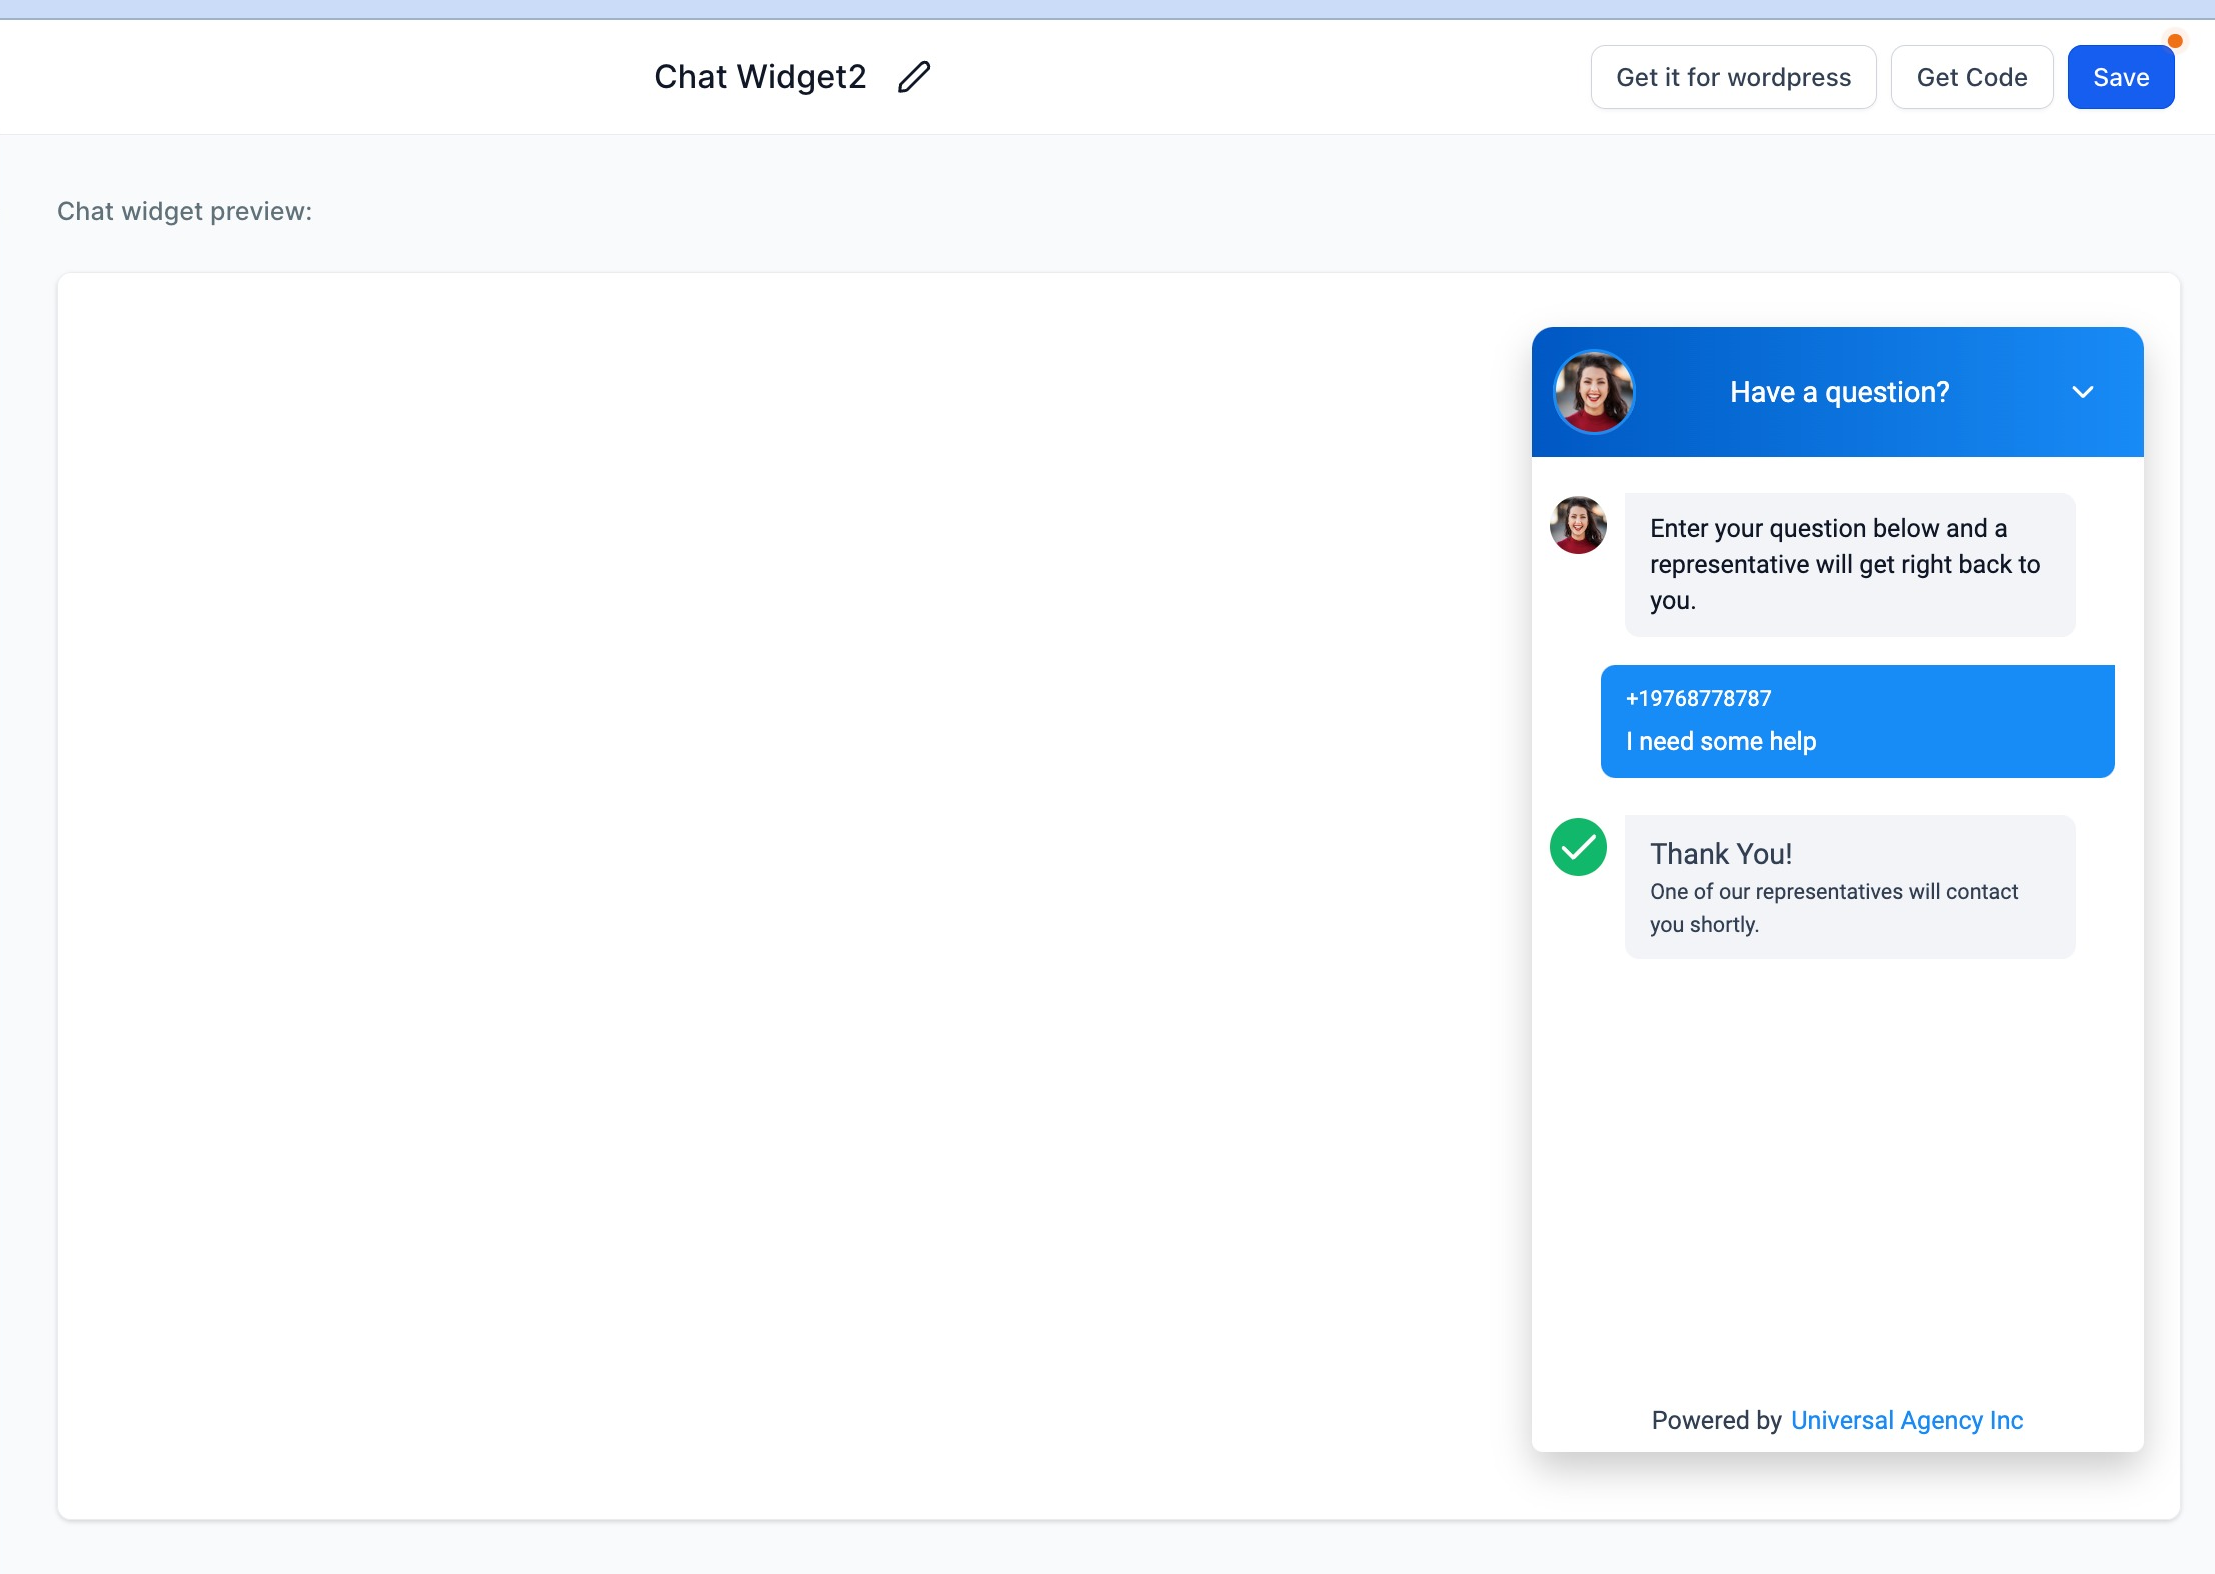Click the 'Powered by' footer text
Viewport: 2215px width, 1574px height.
(1716, 1420)
